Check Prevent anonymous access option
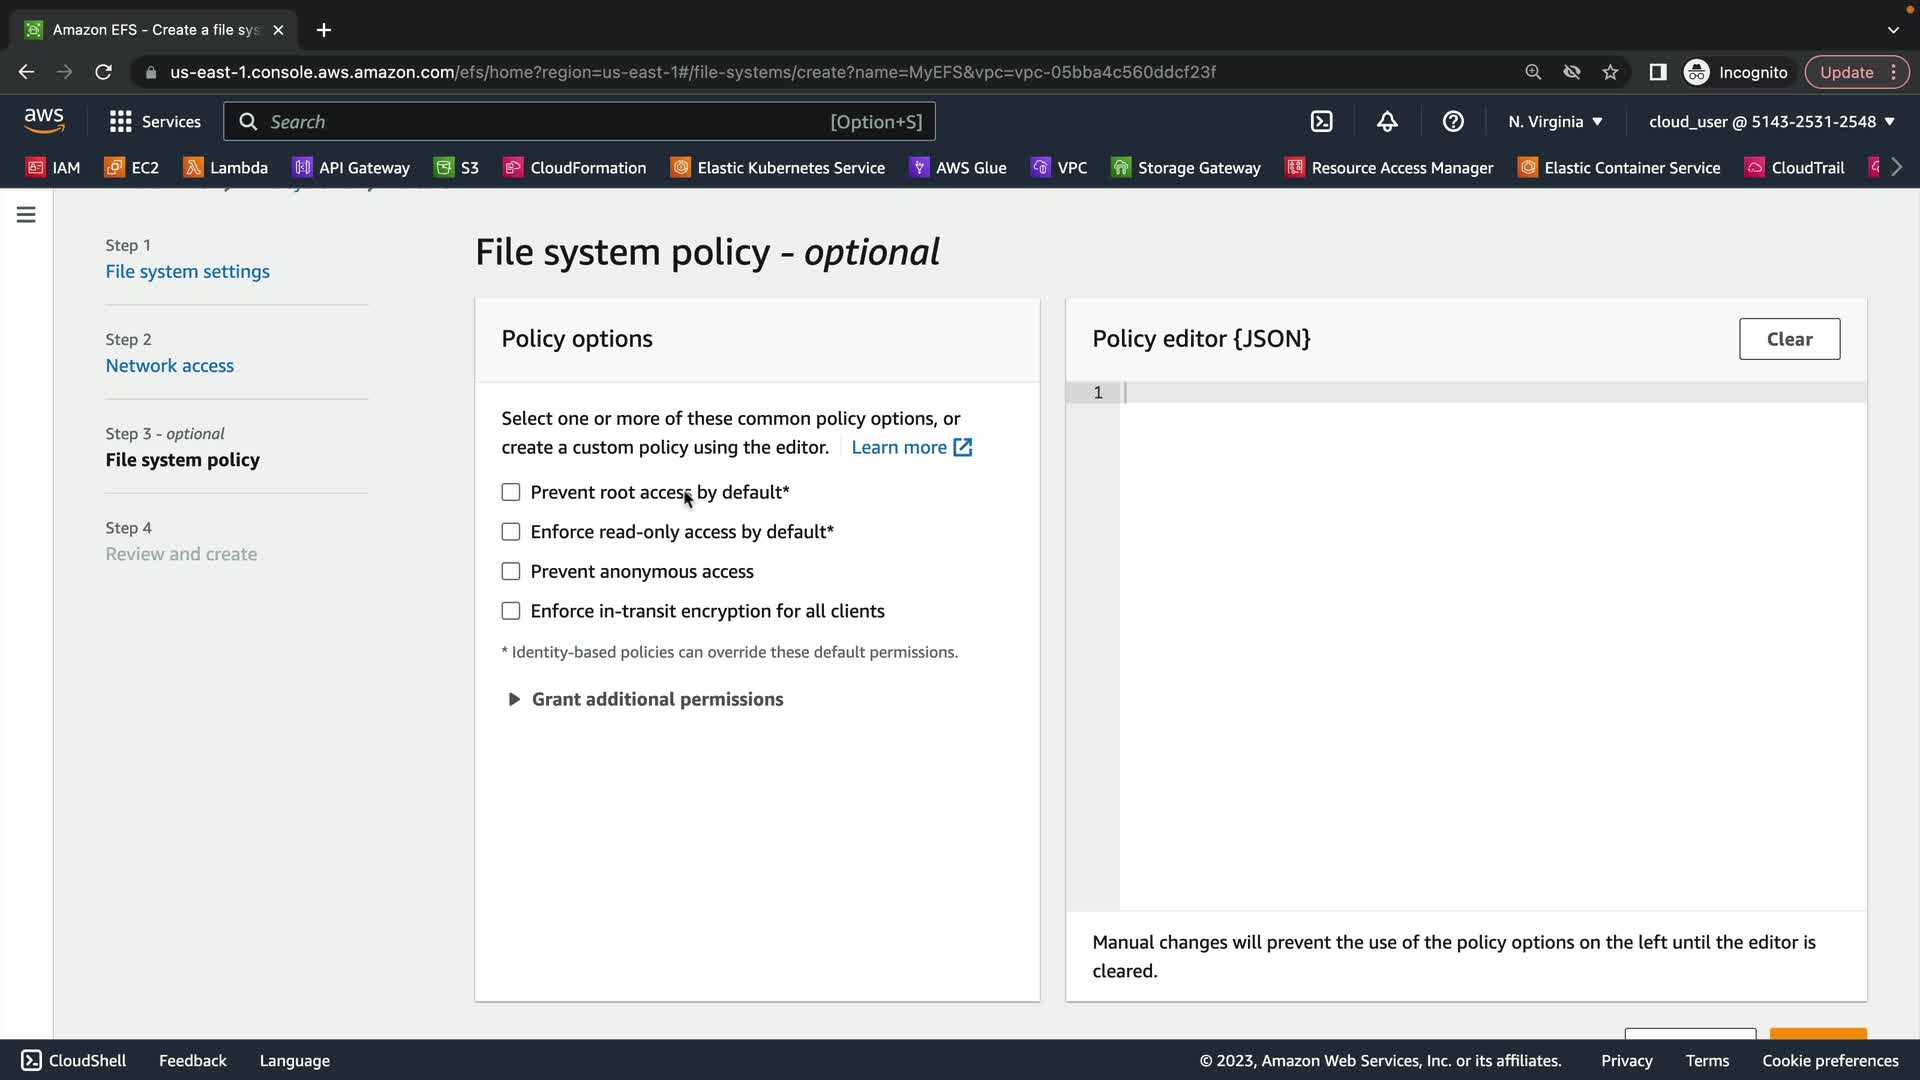The image size is (1920, 1080). click(511, 571)
